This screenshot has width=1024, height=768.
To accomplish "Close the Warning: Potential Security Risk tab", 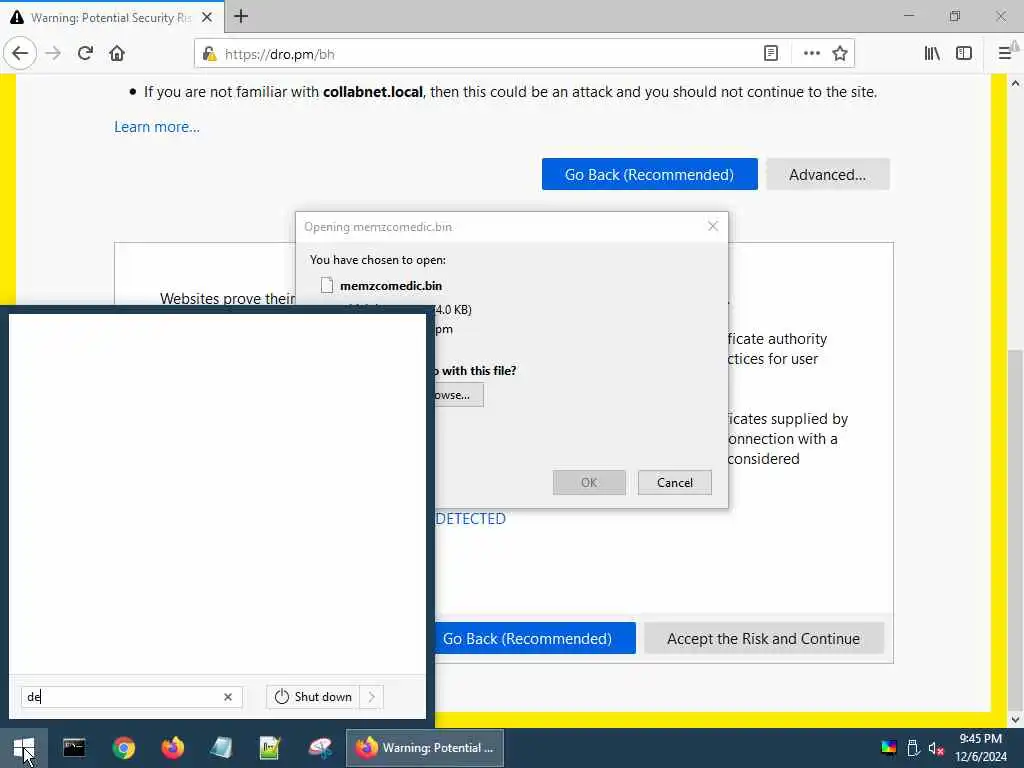I will click(206, 18).
